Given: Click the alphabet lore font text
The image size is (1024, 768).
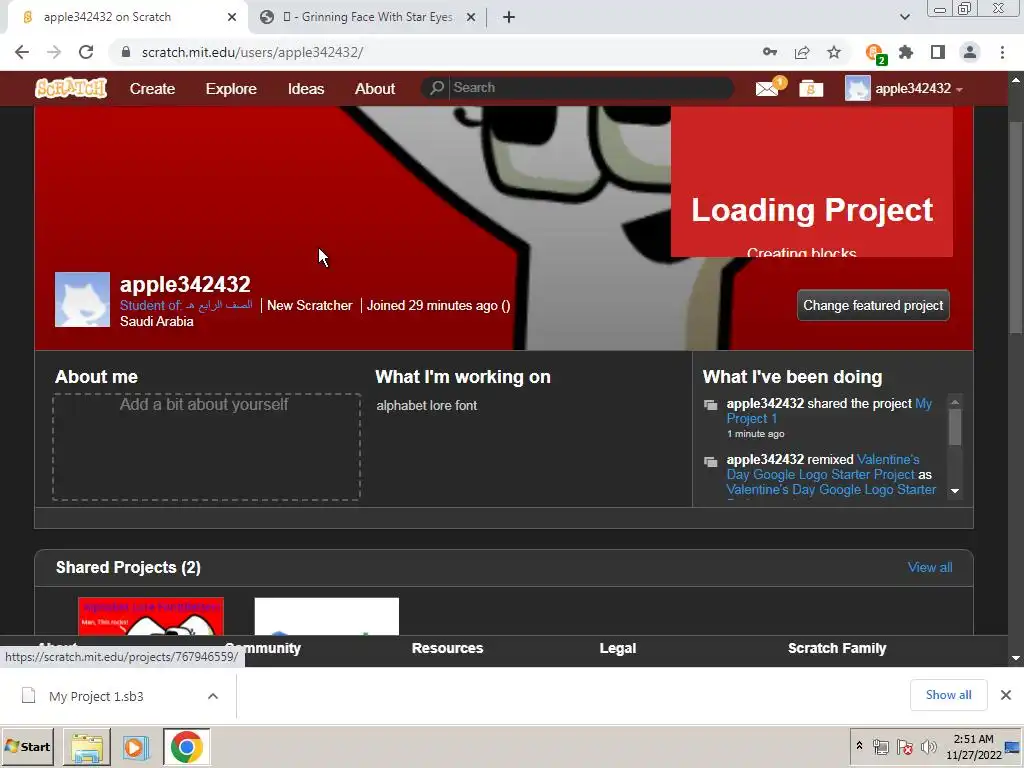Looking at the screenshot, I should 426,405.
